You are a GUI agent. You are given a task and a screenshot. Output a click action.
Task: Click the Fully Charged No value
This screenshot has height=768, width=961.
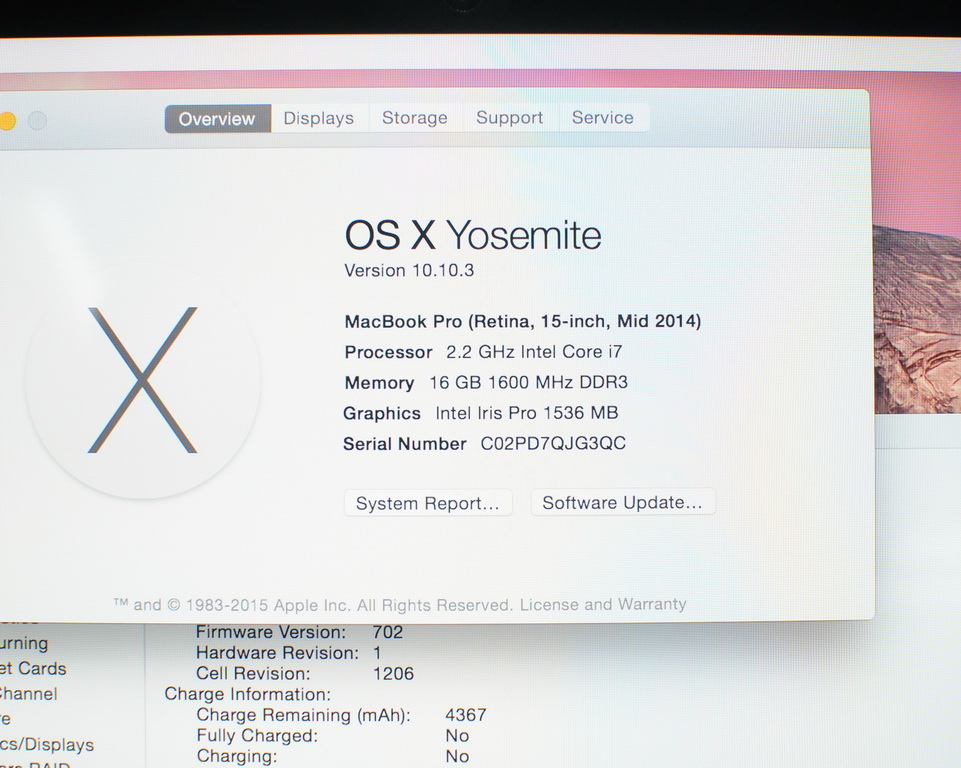(457, 736)
